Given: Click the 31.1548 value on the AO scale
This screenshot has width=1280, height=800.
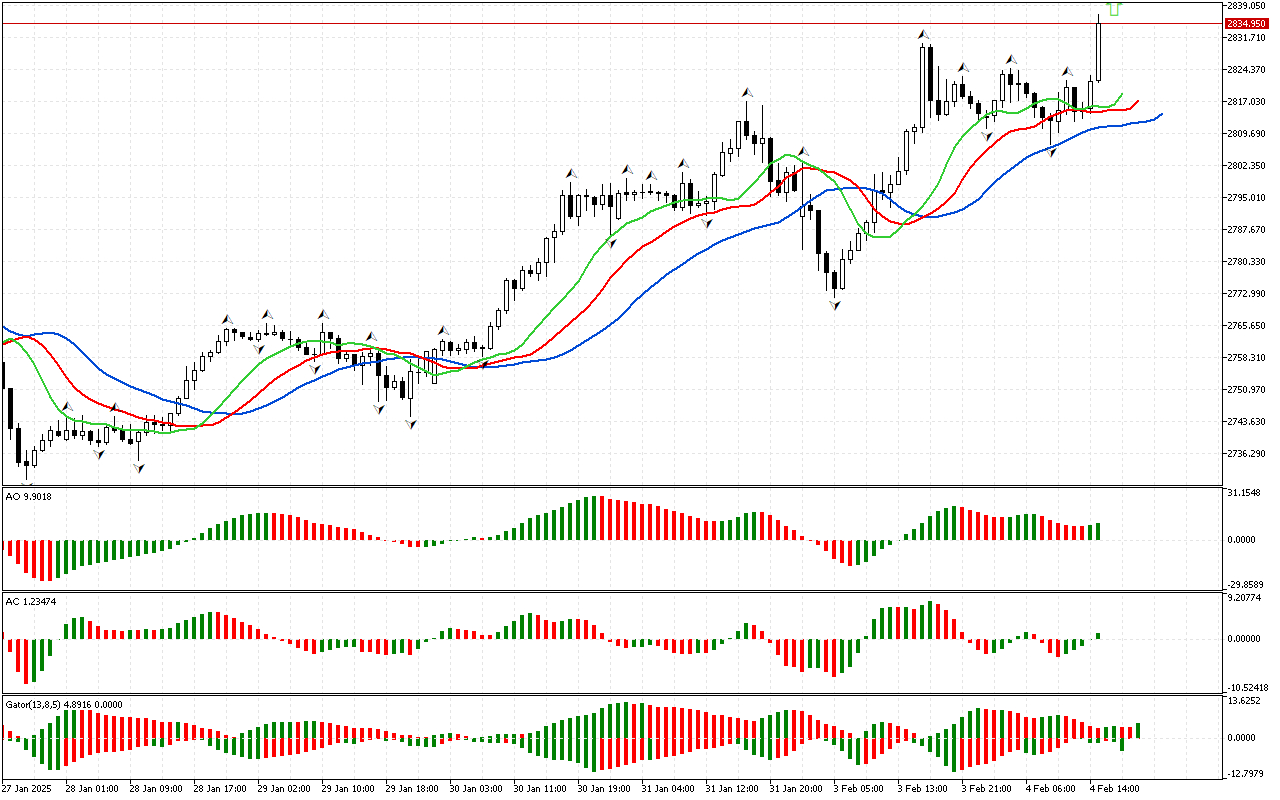Looking at the screenshot, I should 1244,494.
